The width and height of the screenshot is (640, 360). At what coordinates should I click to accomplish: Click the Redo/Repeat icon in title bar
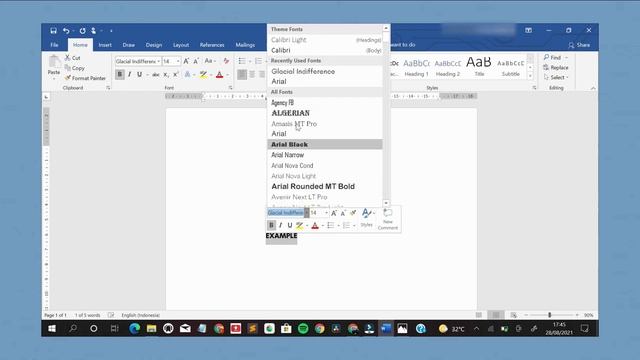click(x=82, y=31)
